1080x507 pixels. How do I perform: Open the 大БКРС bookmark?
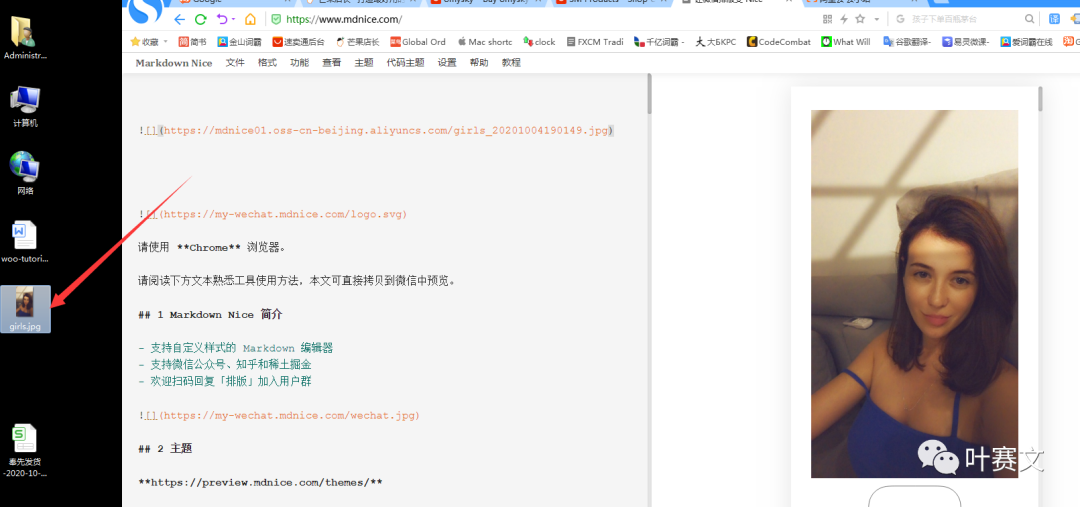pyautogui.click(x=716, y=42)
